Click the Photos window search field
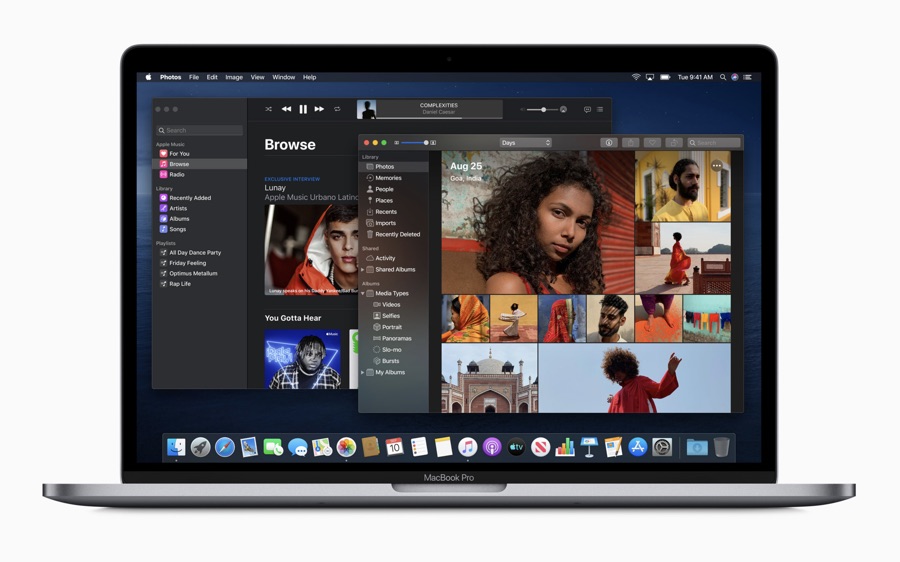The image size is (900, 562). (x=714, y=142)
